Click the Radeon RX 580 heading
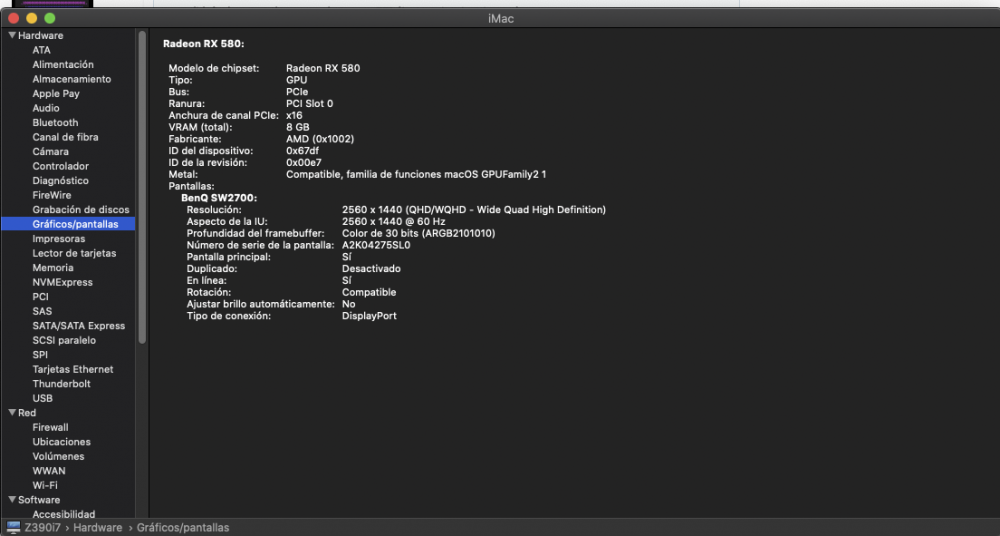 click(203, 44)
